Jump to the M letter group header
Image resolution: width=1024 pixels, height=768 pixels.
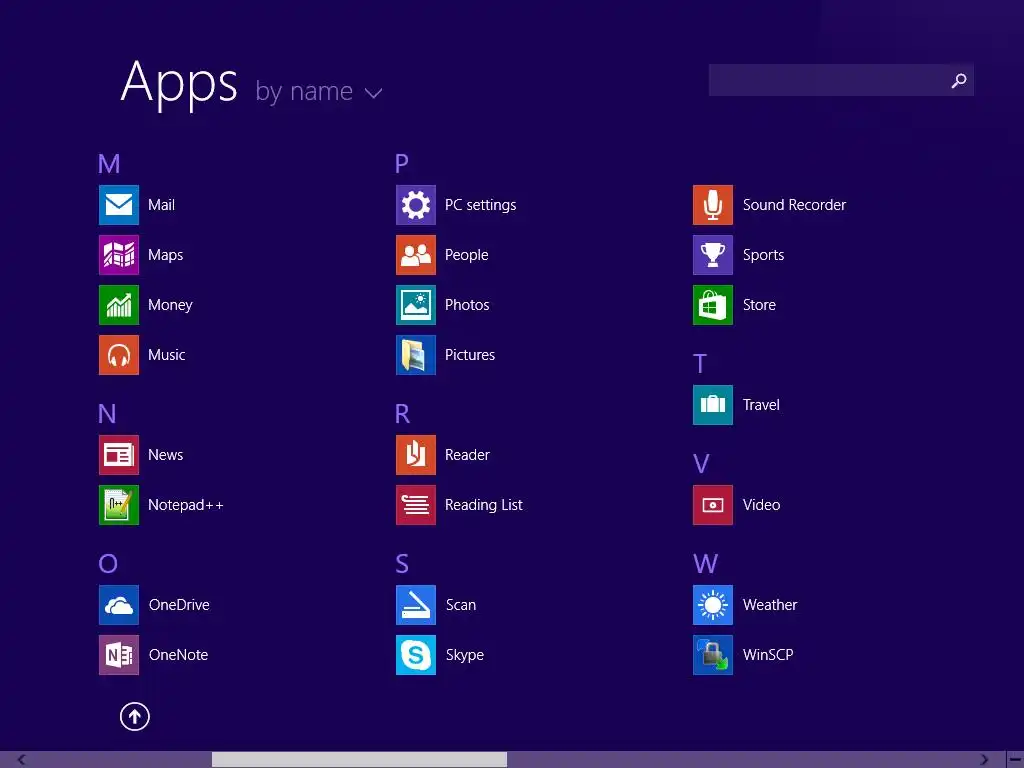tap(109, 164)
